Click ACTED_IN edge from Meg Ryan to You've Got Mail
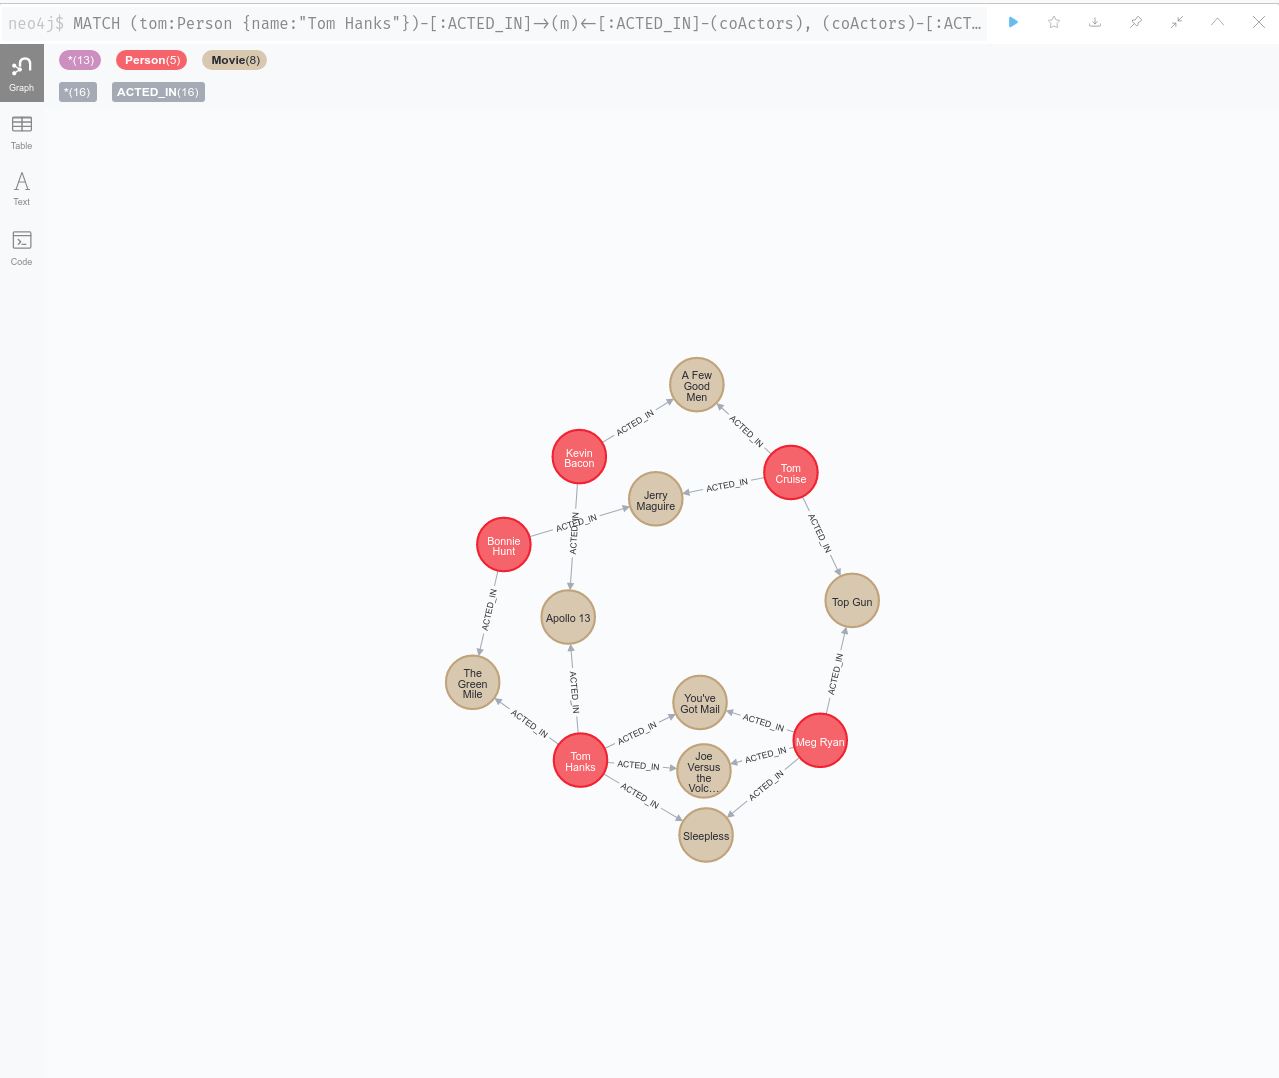Screen dimensions: 1279x1078 click(x=764, y=722)
